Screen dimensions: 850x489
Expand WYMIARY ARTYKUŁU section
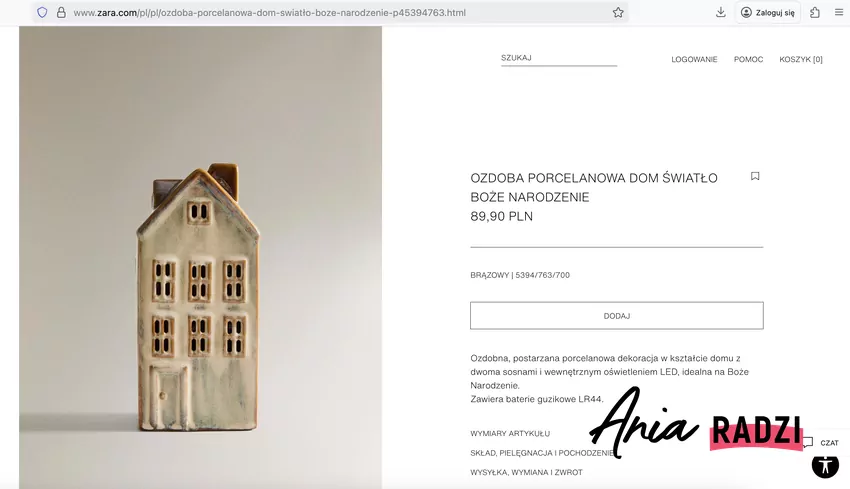[x=510, y=434]
